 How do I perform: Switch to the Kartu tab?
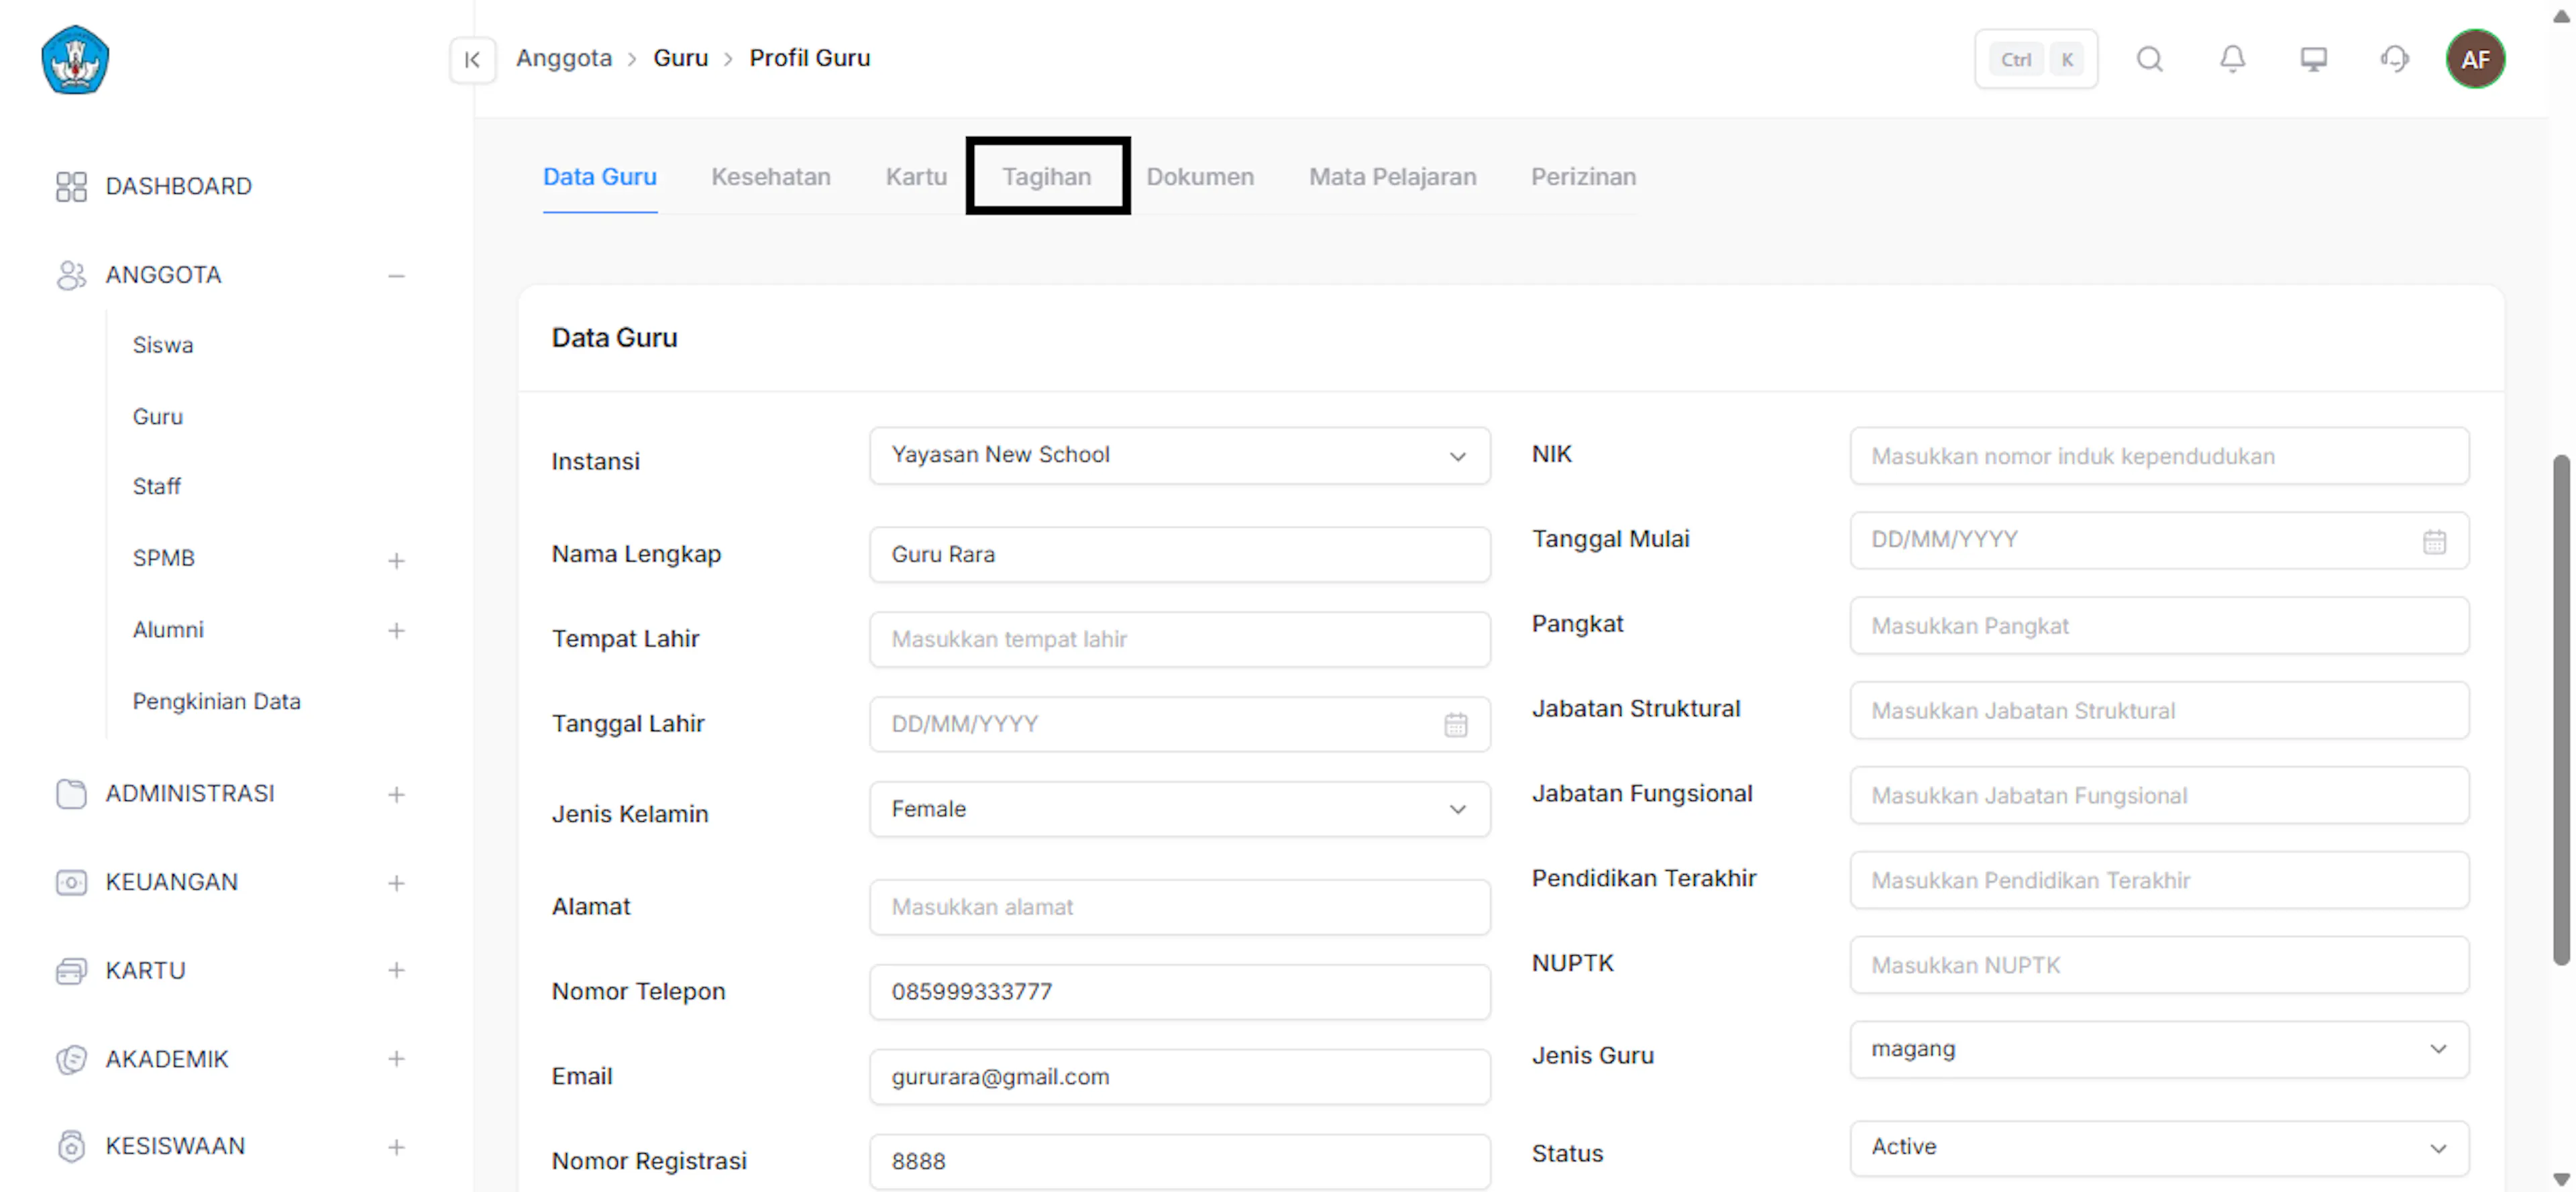click(915, 177)
